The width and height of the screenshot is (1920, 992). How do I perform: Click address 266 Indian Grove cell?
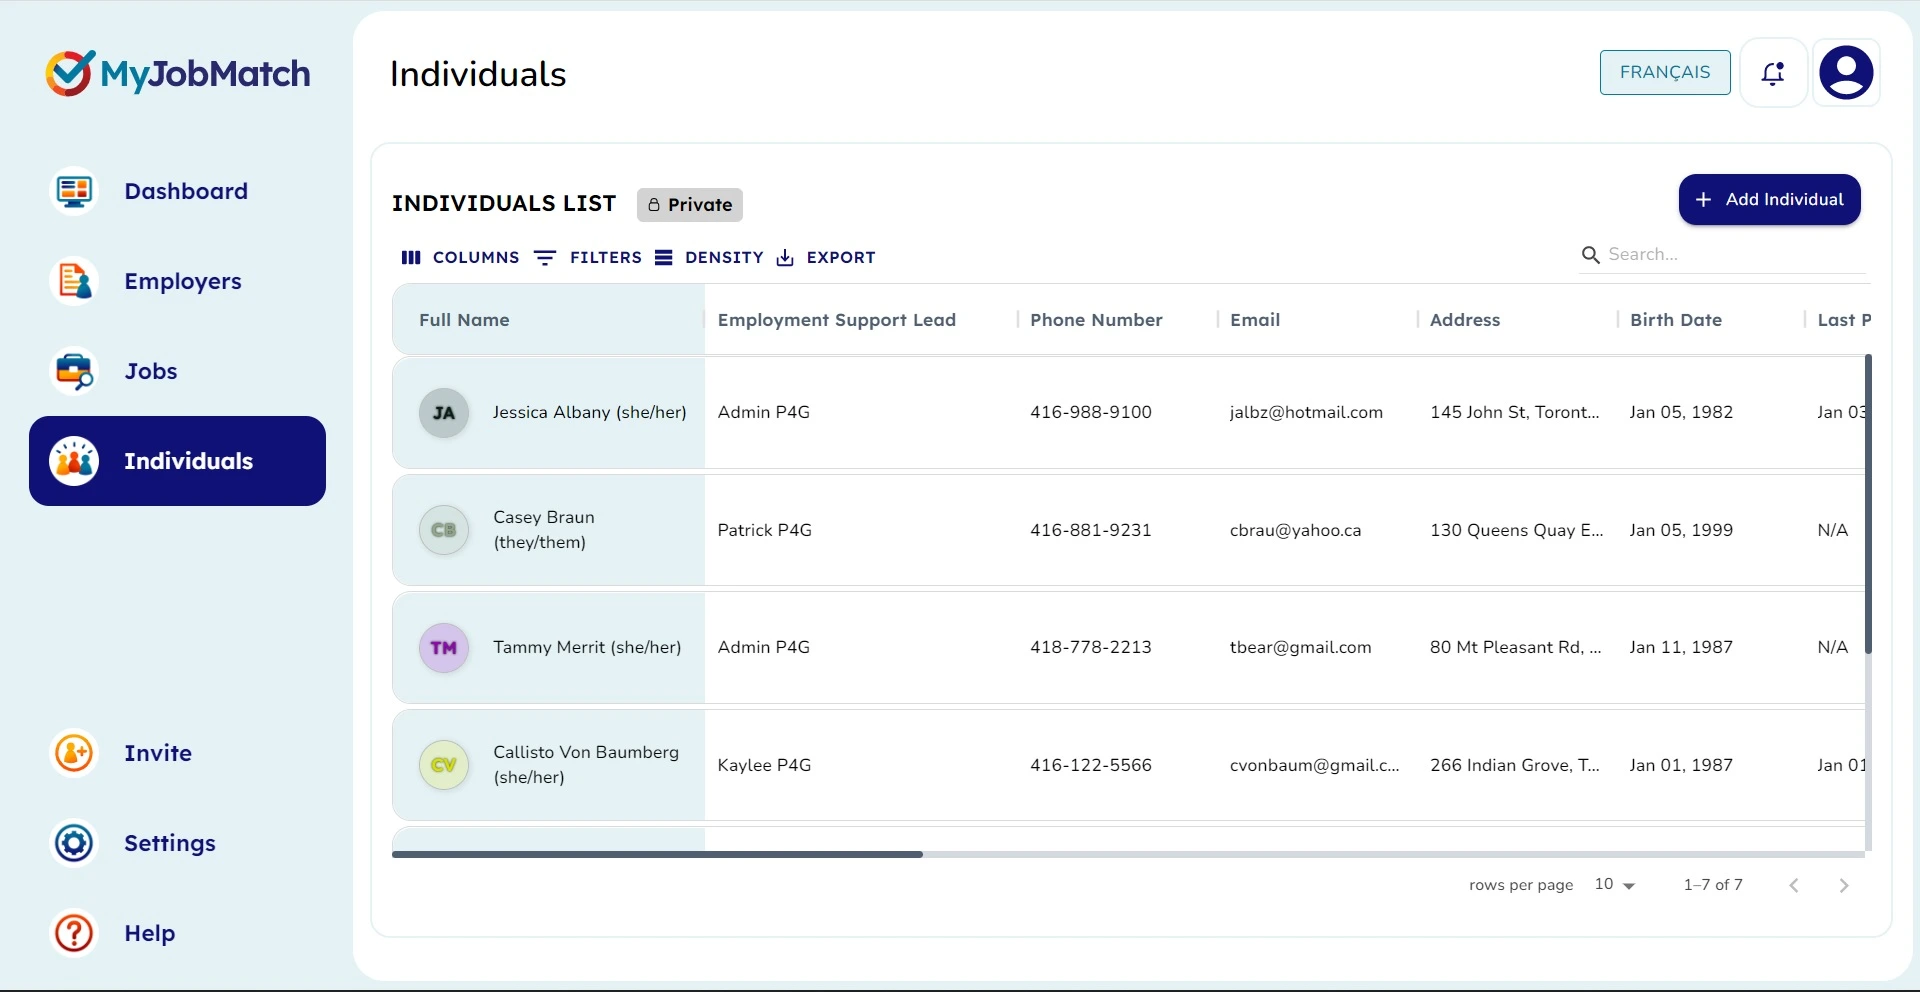[x=1515, y=765]
